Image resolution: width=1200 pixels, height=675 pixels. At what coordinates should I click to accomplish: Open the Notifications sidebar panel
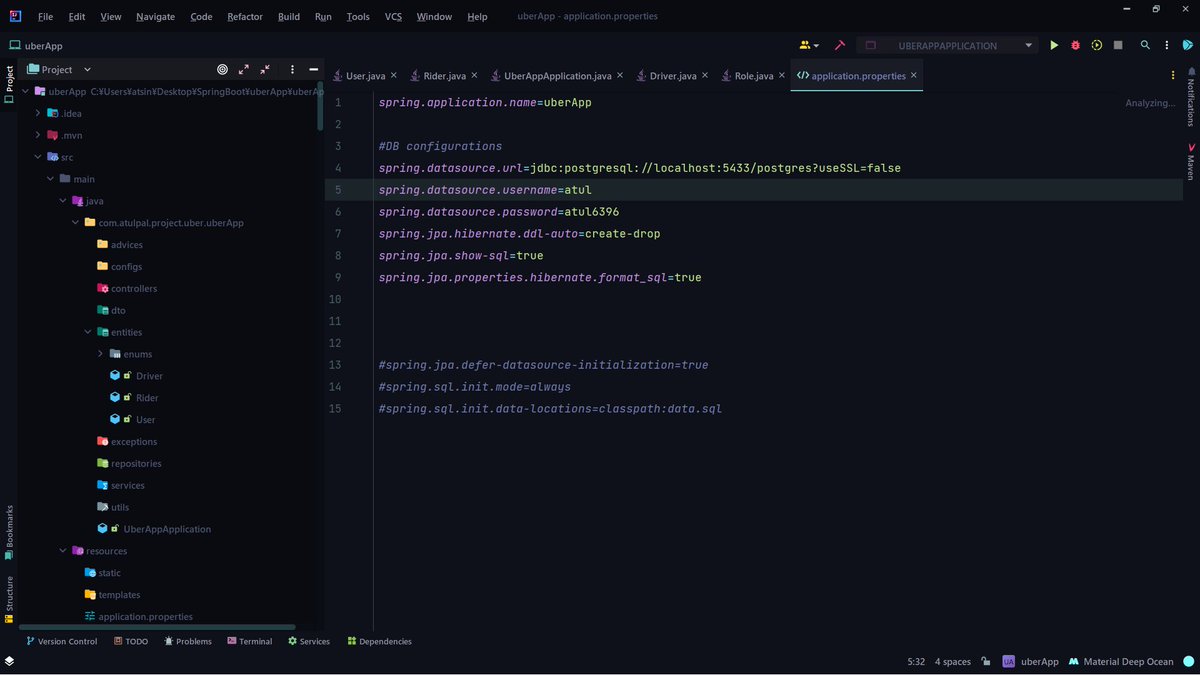(1190, 97)
